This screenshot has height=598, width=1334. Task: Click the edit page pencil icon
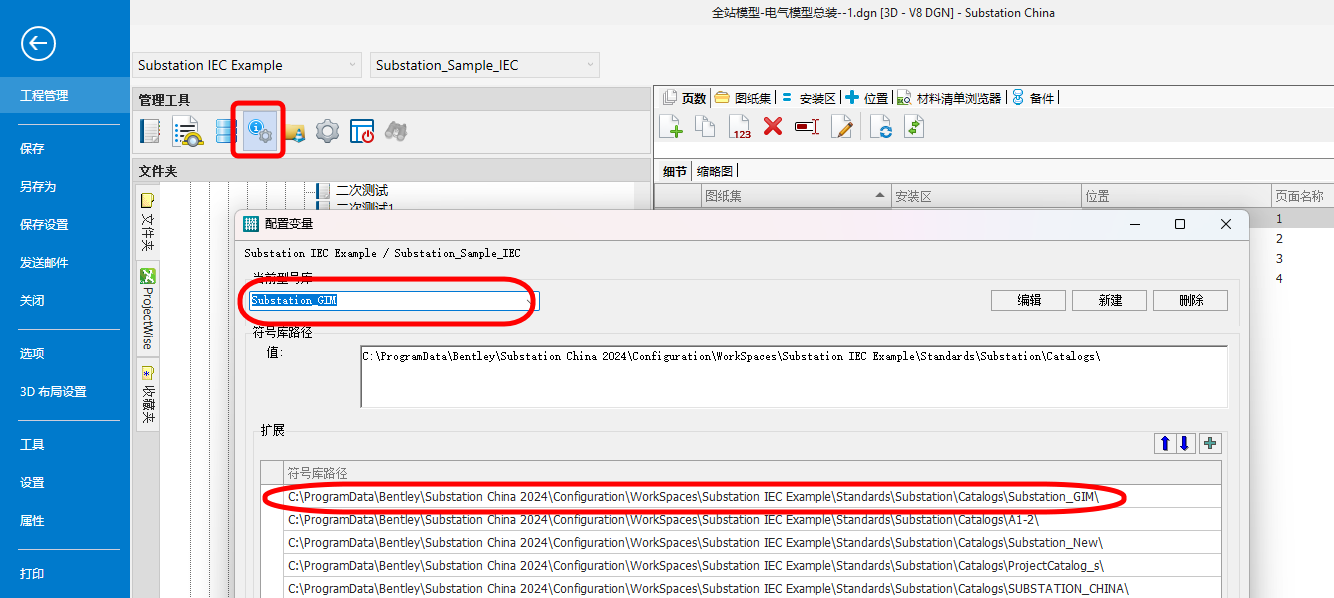point(842,126)
